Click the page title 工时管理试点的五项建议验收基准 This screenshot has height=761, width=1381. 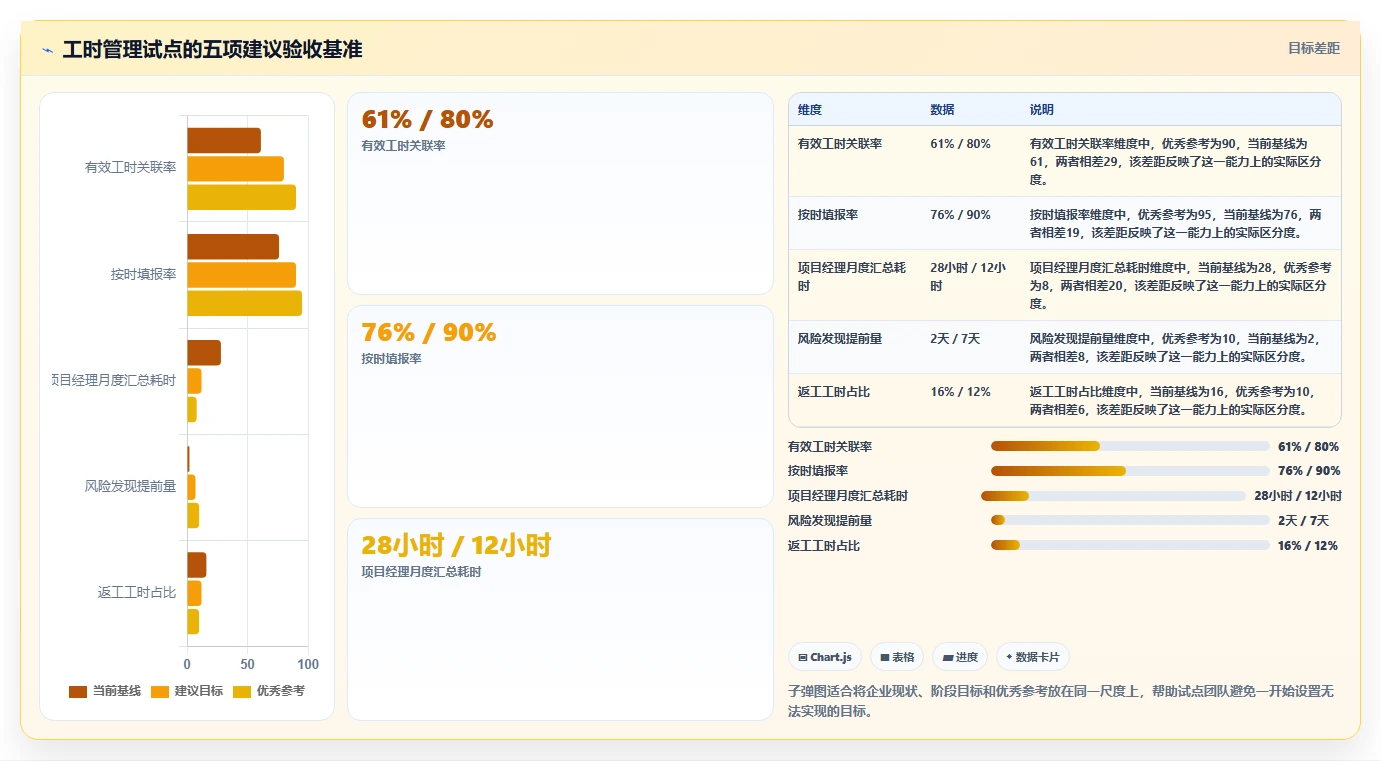click(x=212, y=49)
